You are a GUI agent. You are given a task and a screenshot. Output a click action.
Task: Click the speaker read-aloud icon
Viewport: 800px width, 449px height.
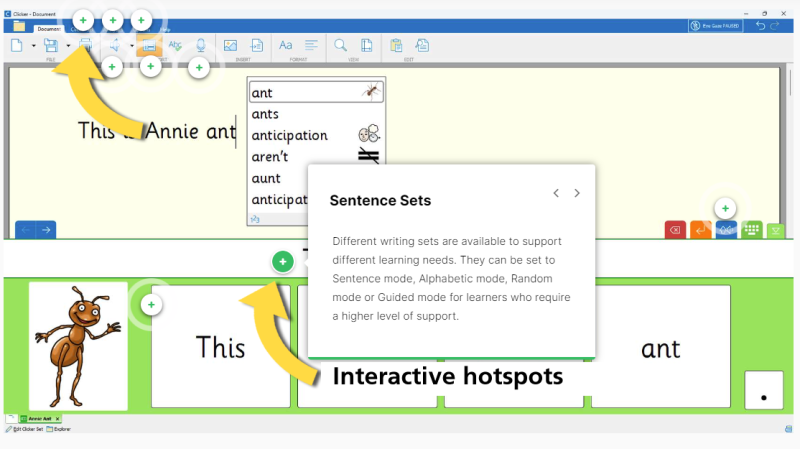tap(114, 45)
